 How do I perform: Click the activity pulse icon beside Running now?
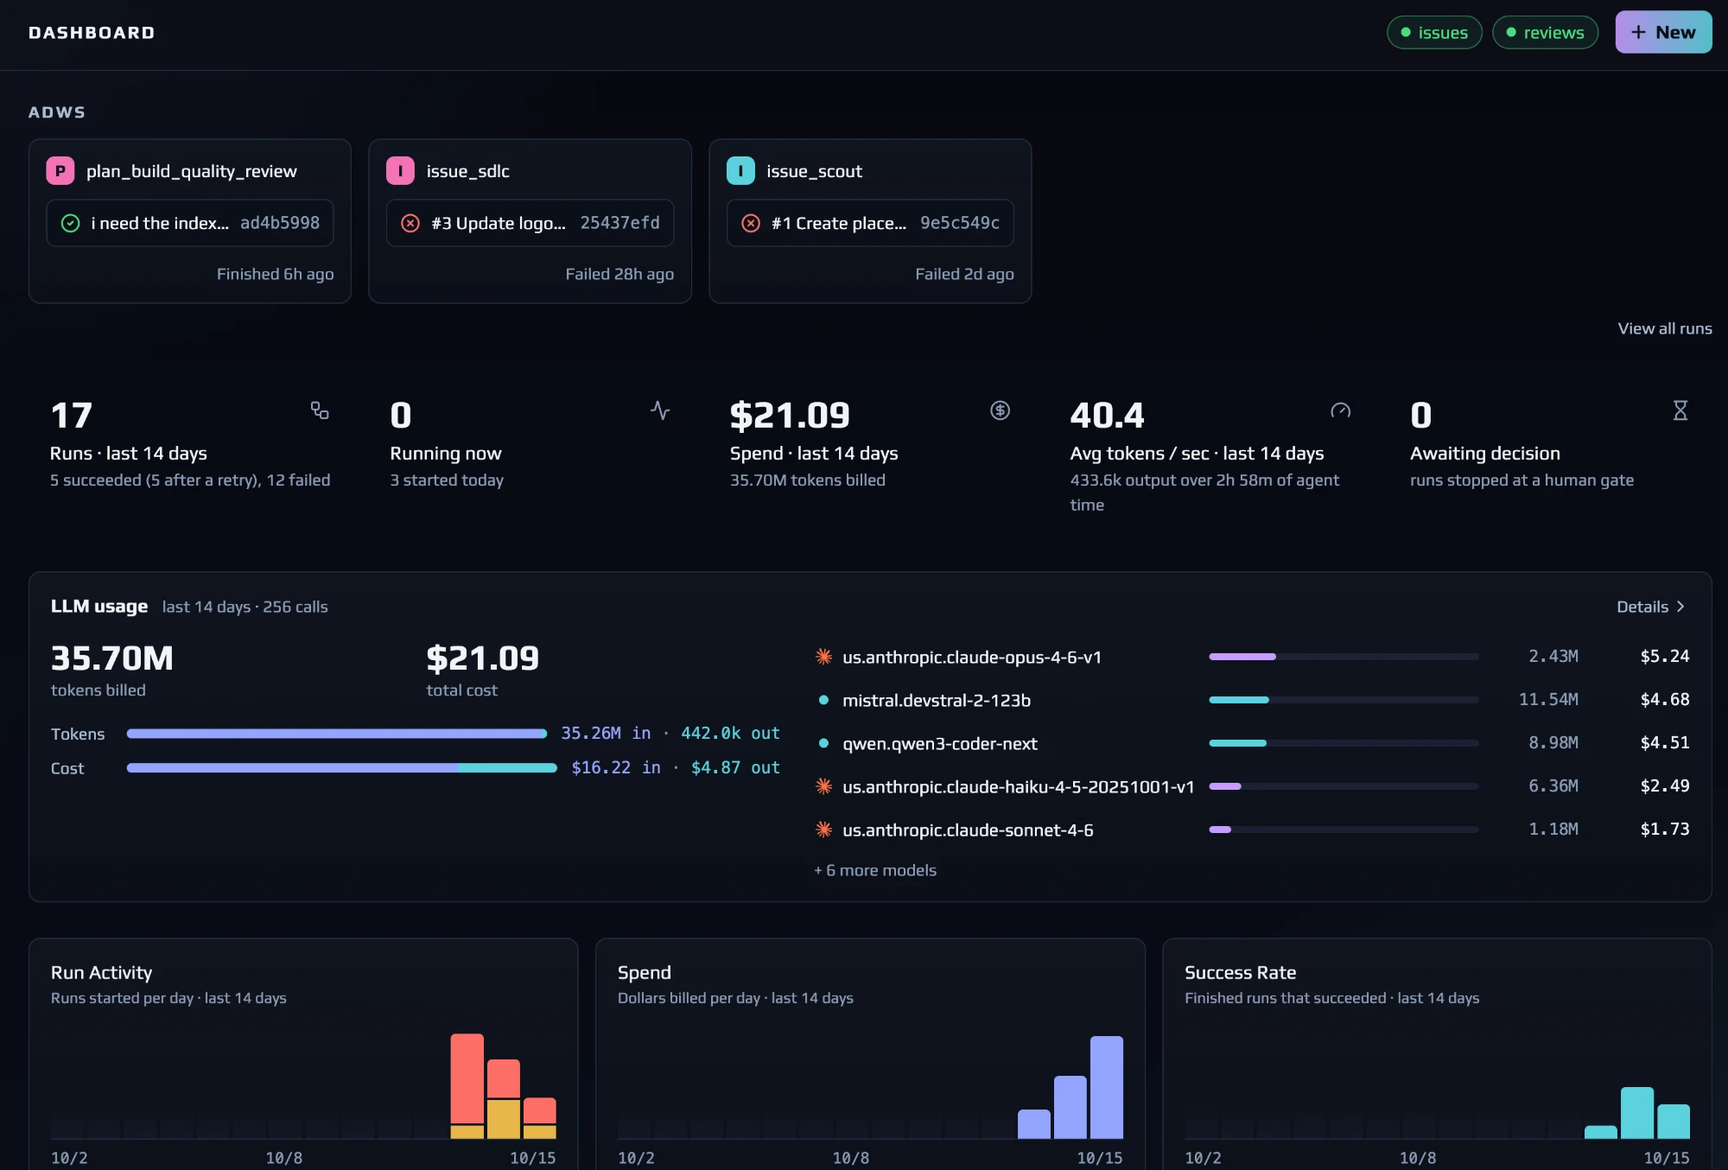click(x=660, y=411)
